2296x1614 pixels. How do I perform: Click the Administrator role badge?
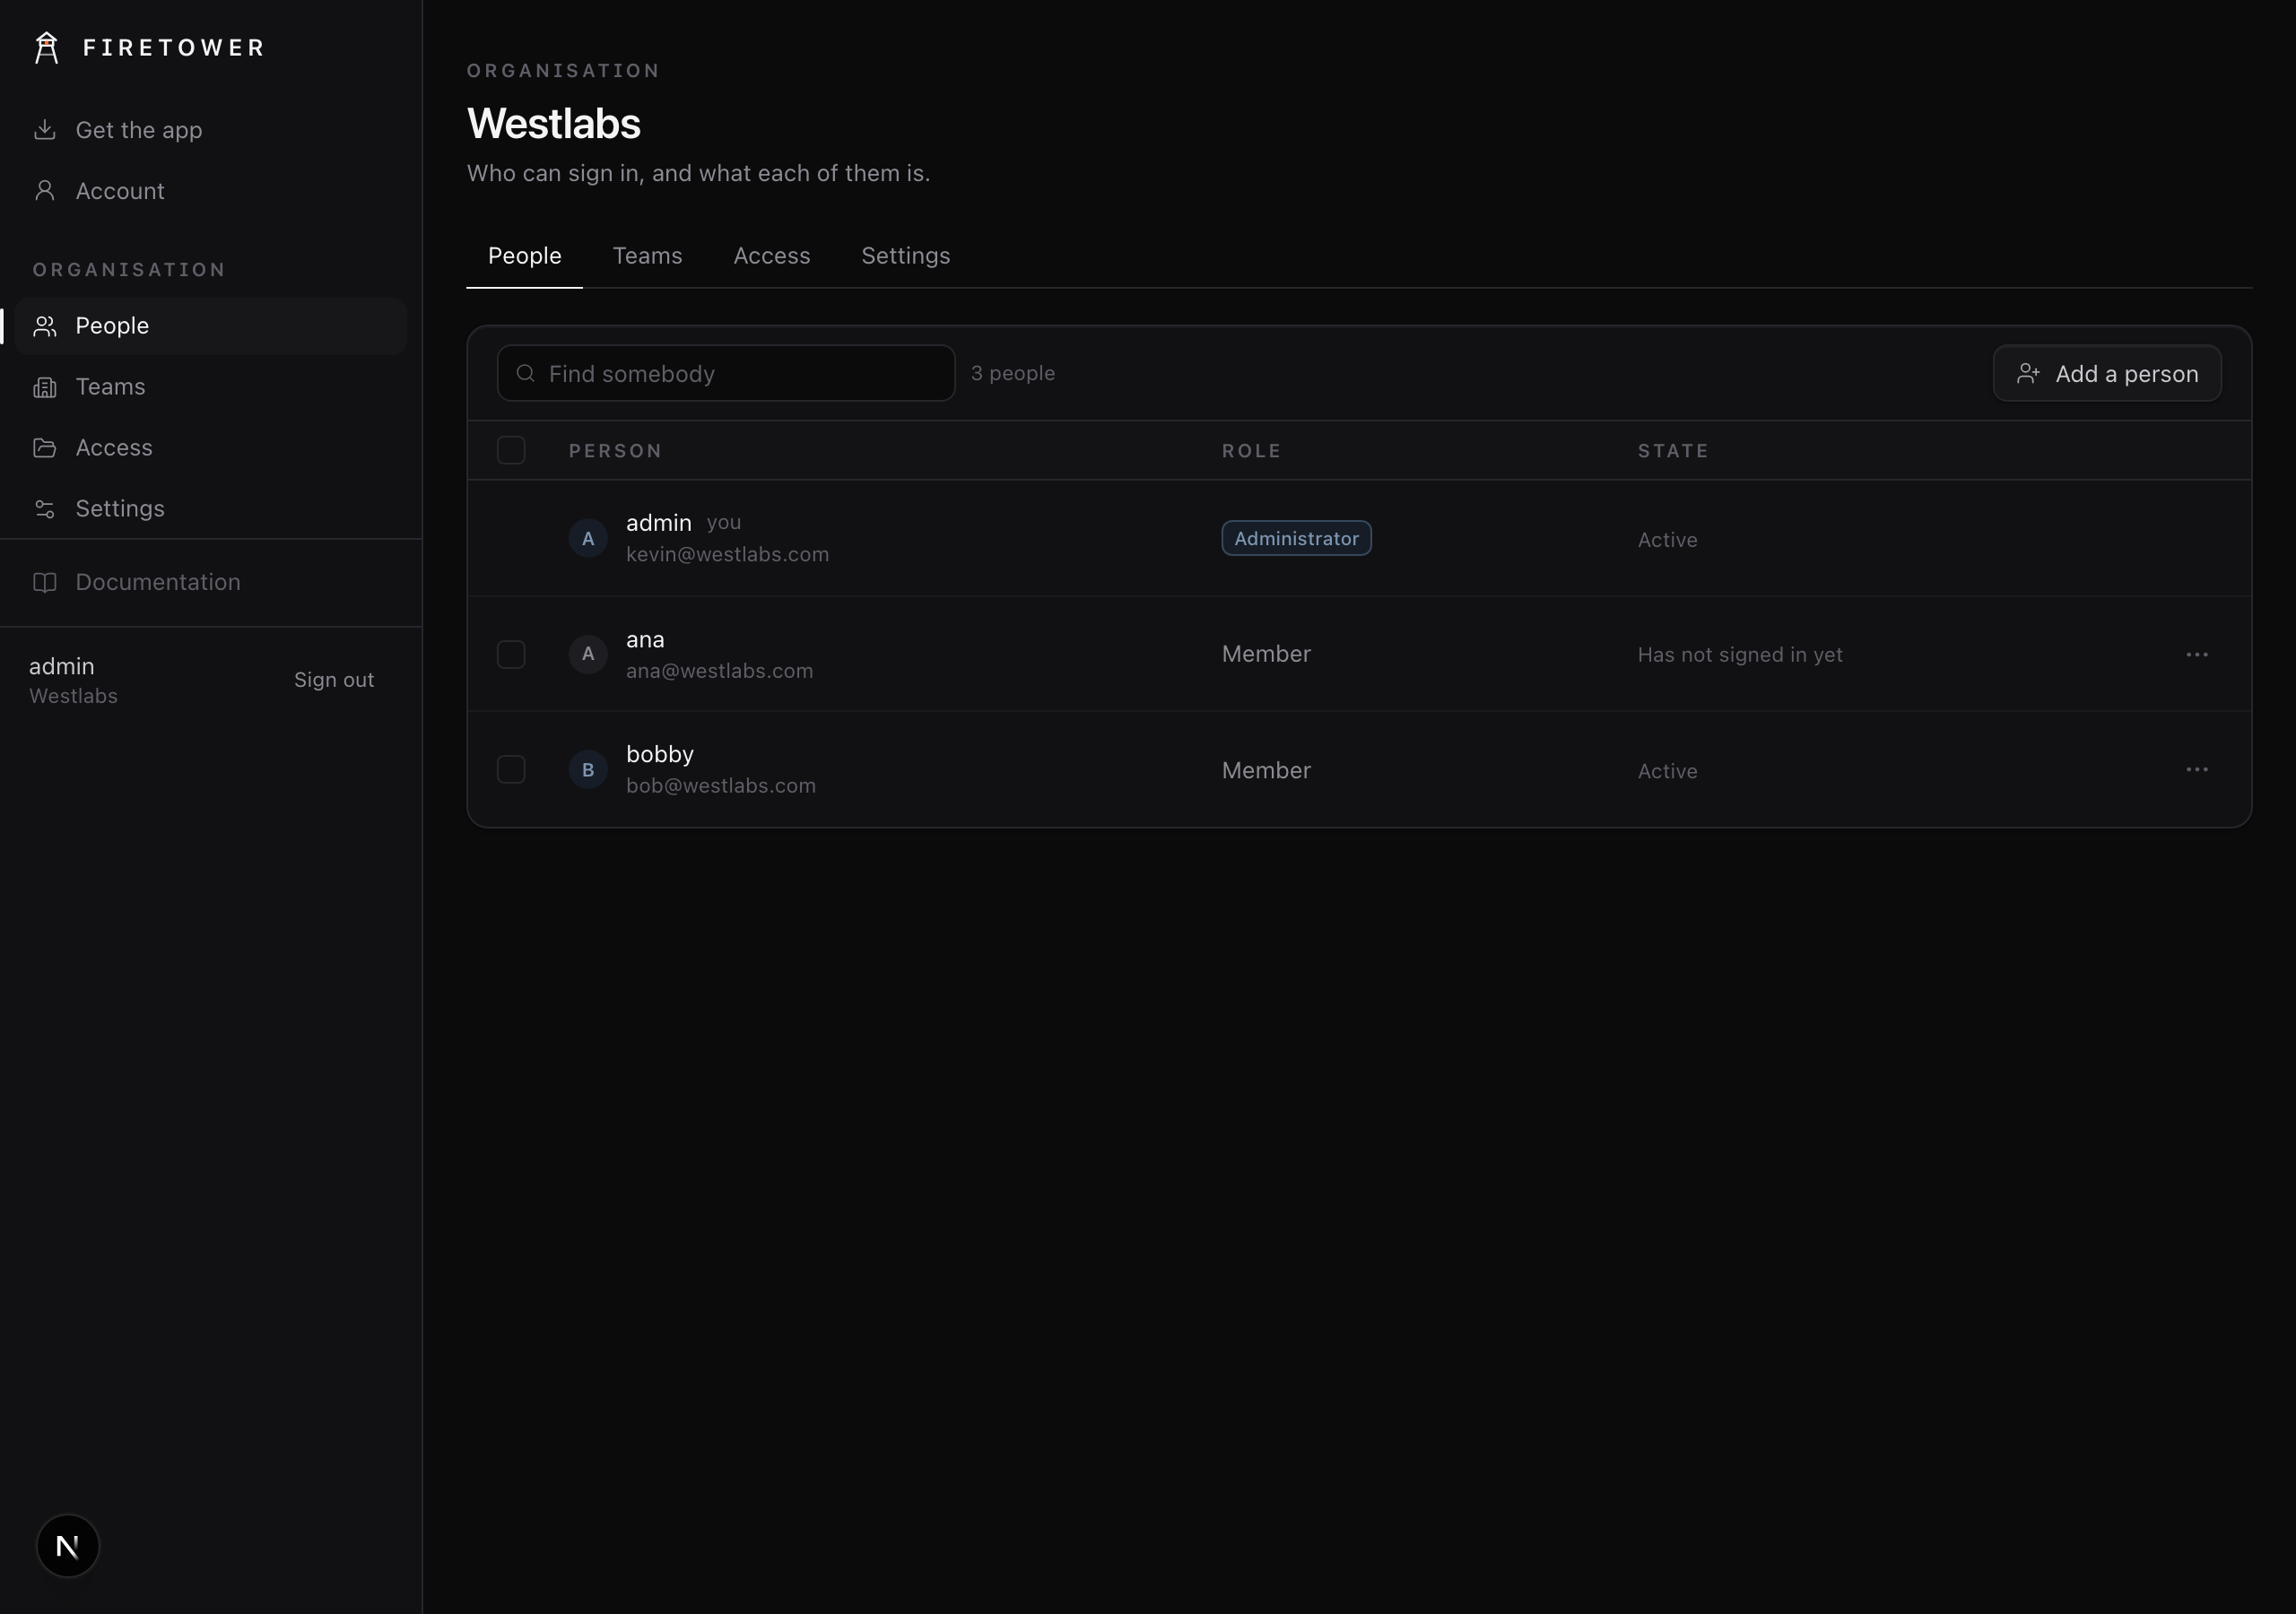click(x=1296, y=538)
